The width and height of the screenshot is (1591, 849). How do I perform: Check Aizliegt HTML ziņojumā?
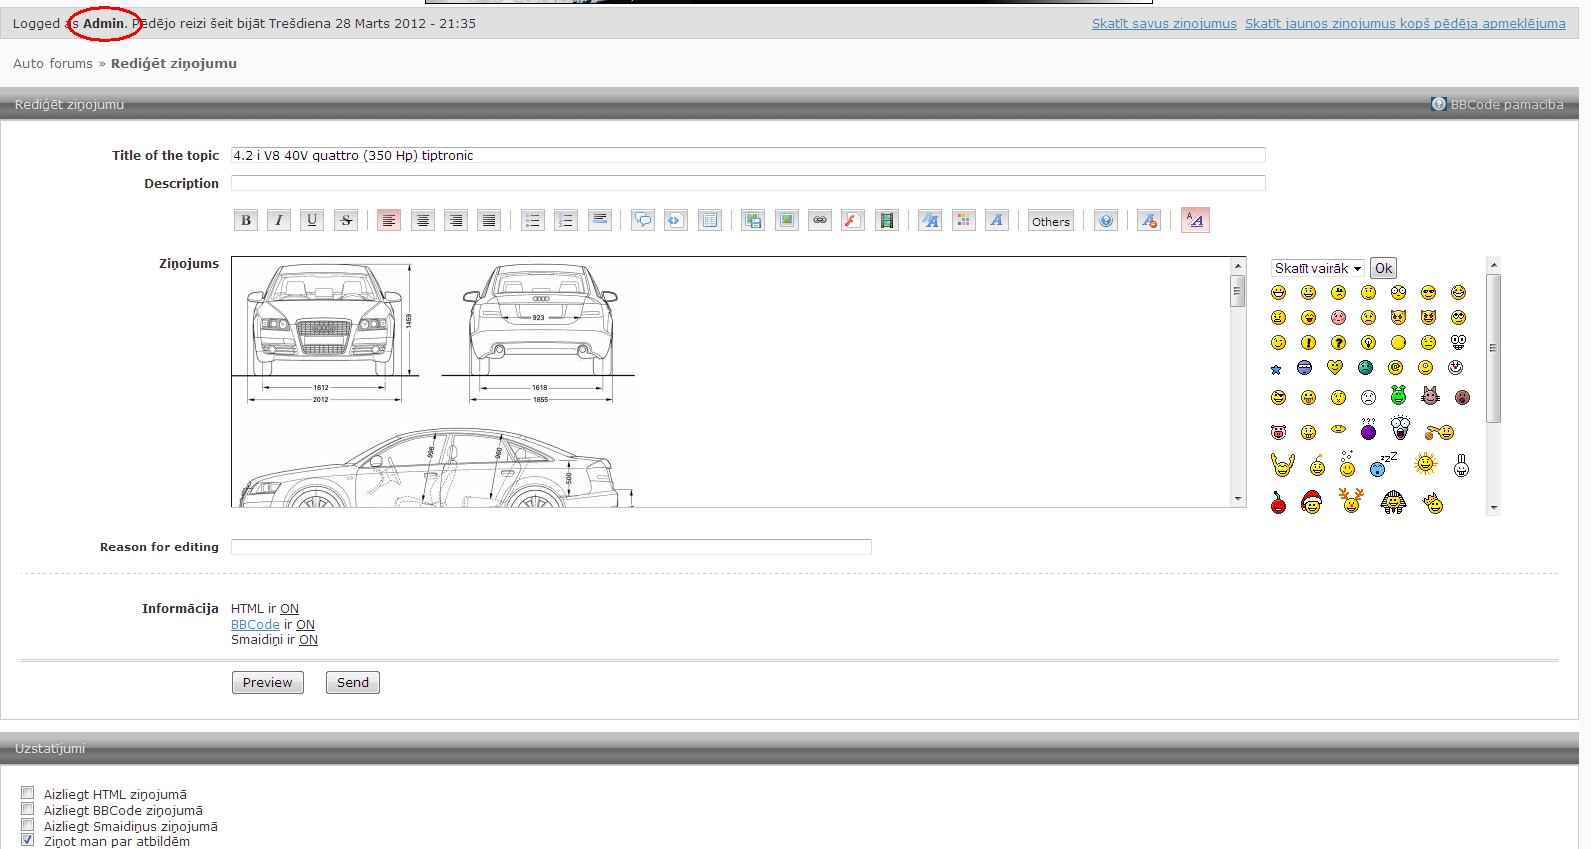[28, 793]
